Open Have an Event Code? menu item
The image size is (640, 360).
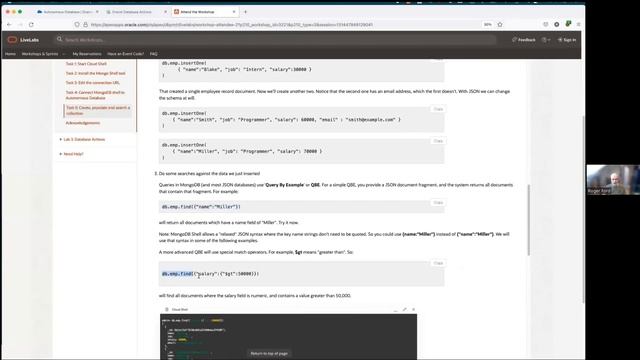125,54
